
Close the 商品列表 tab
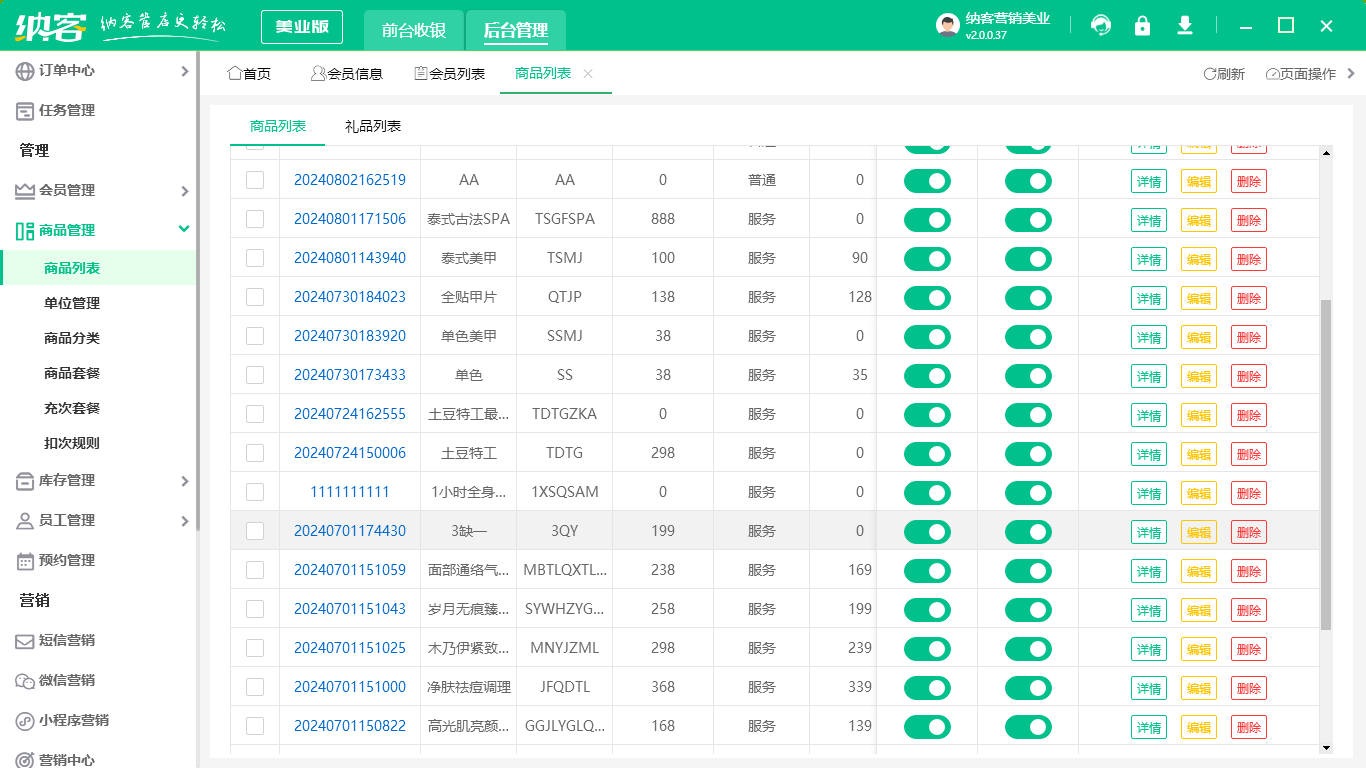tap(588, 74)
